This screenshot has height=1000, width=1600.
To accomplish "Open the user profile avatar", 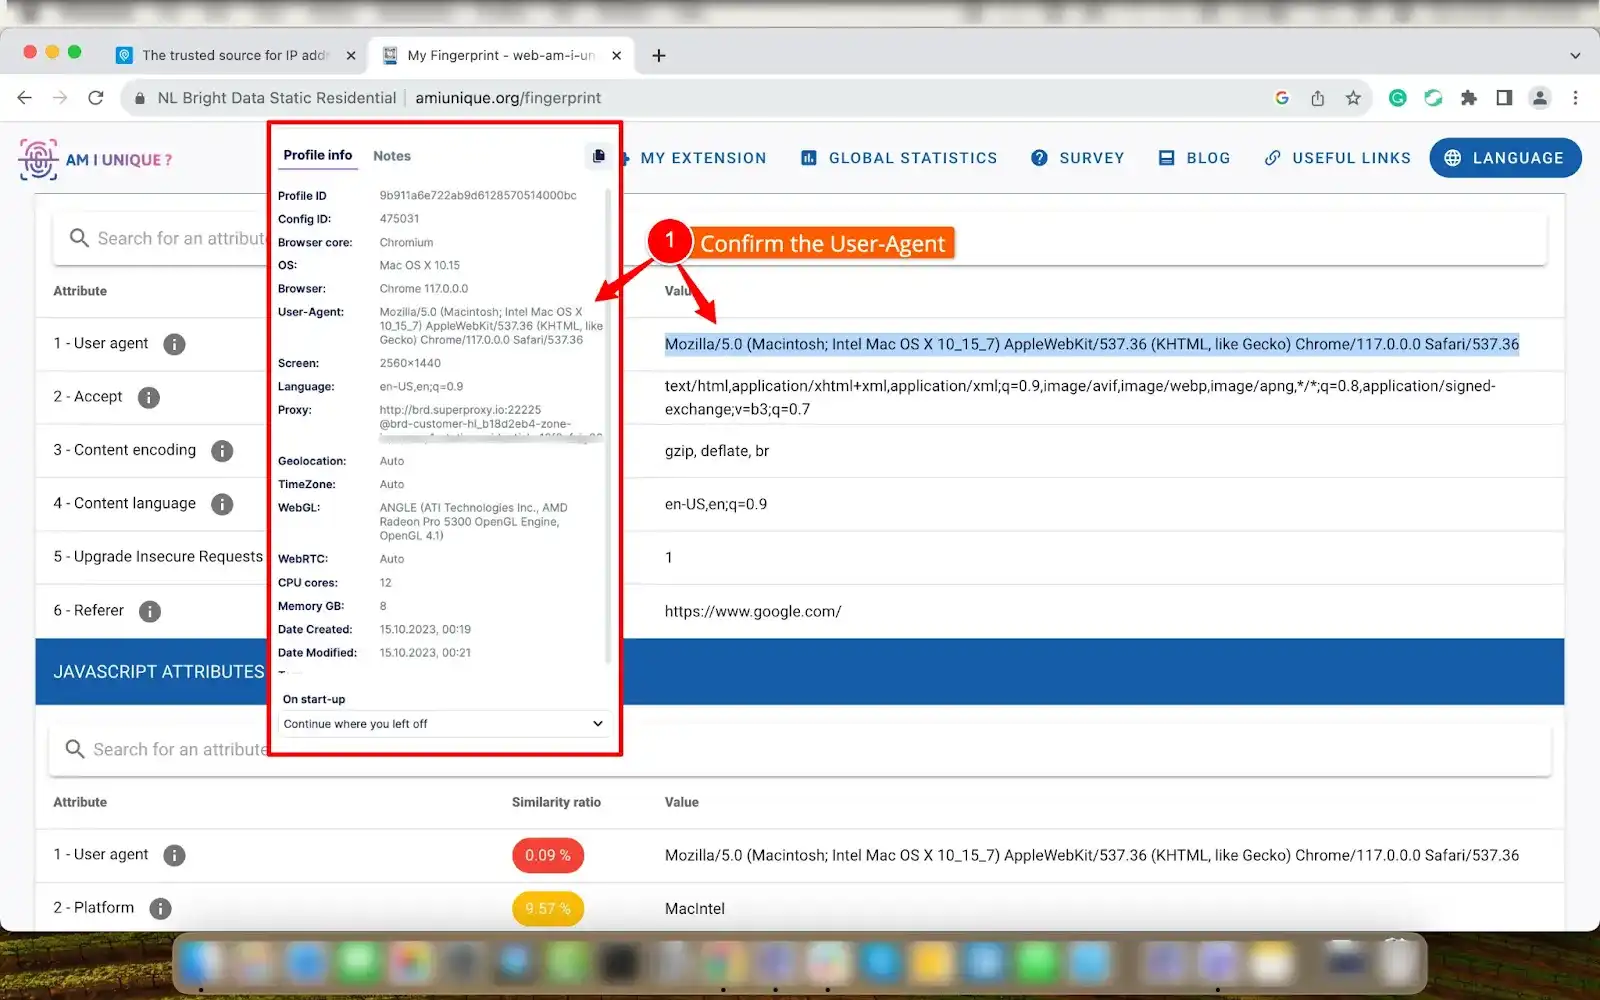I will [1540, 98].
